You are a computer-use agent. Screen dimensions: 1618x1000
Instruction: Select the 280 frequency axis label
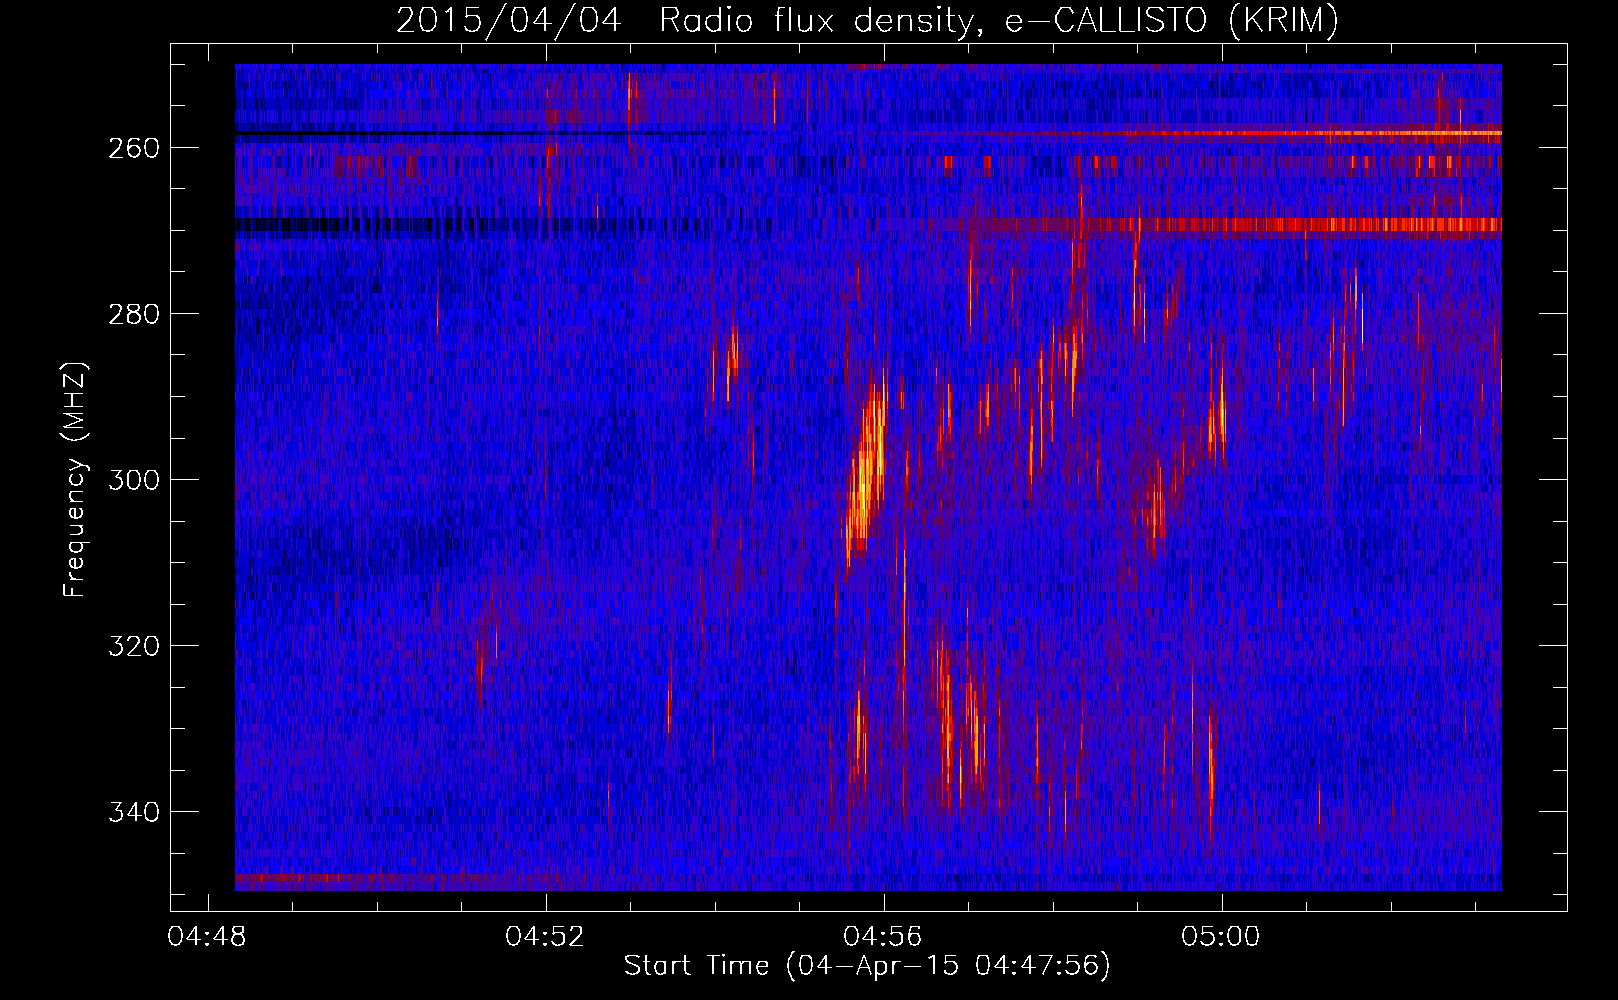(135, 314)
